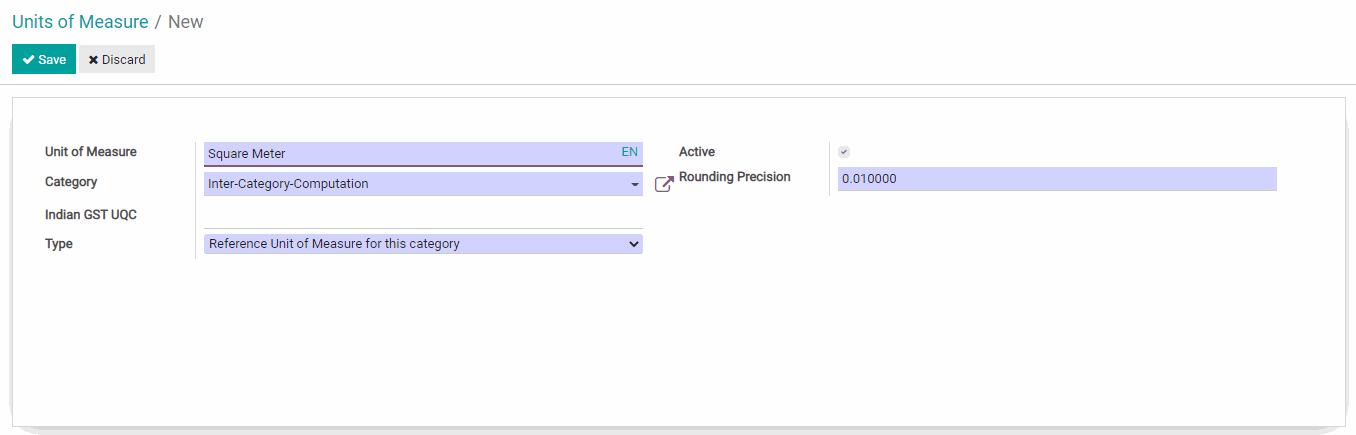Click into the Inter-Category-Computation category field

pyautogui.click(x=410, y=184)
